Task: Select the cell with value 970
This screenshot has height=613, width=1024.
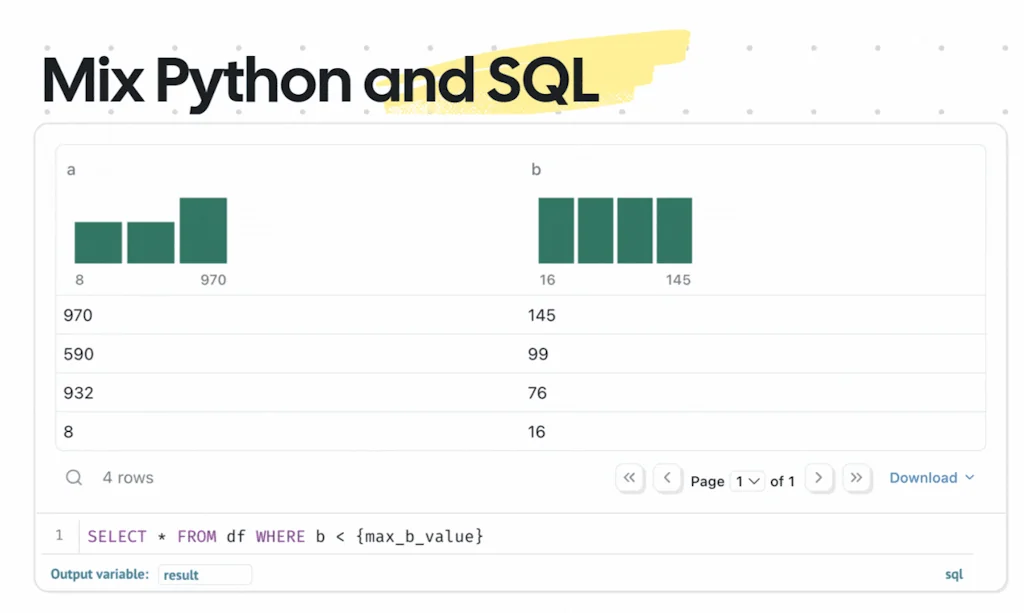Action: point(78,316)
